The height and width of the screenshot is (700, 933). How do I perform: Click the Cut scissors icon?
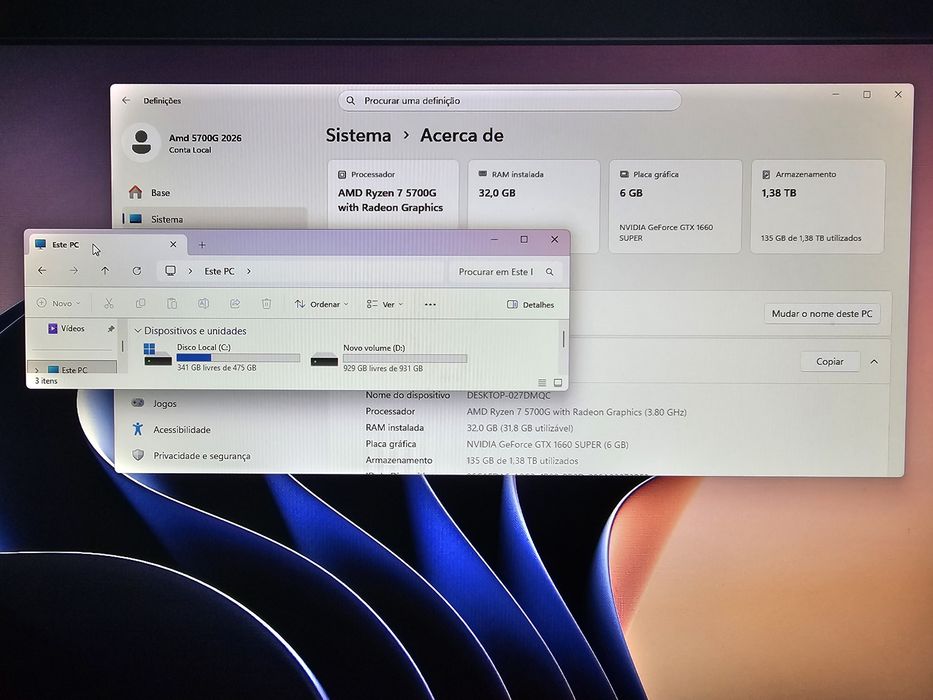pyautogui.click(x=108, y=304)
